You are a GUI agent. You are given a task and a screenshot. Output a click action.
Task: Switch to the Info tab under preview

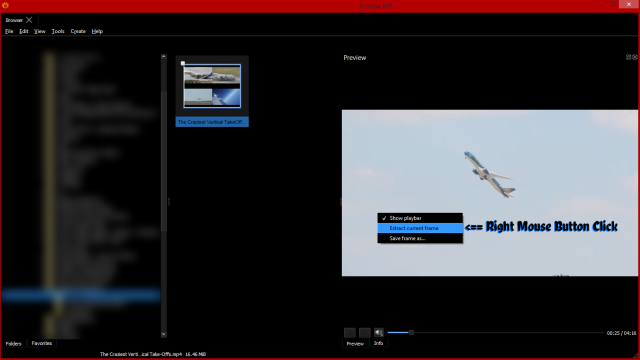click(x=378, y=343)
